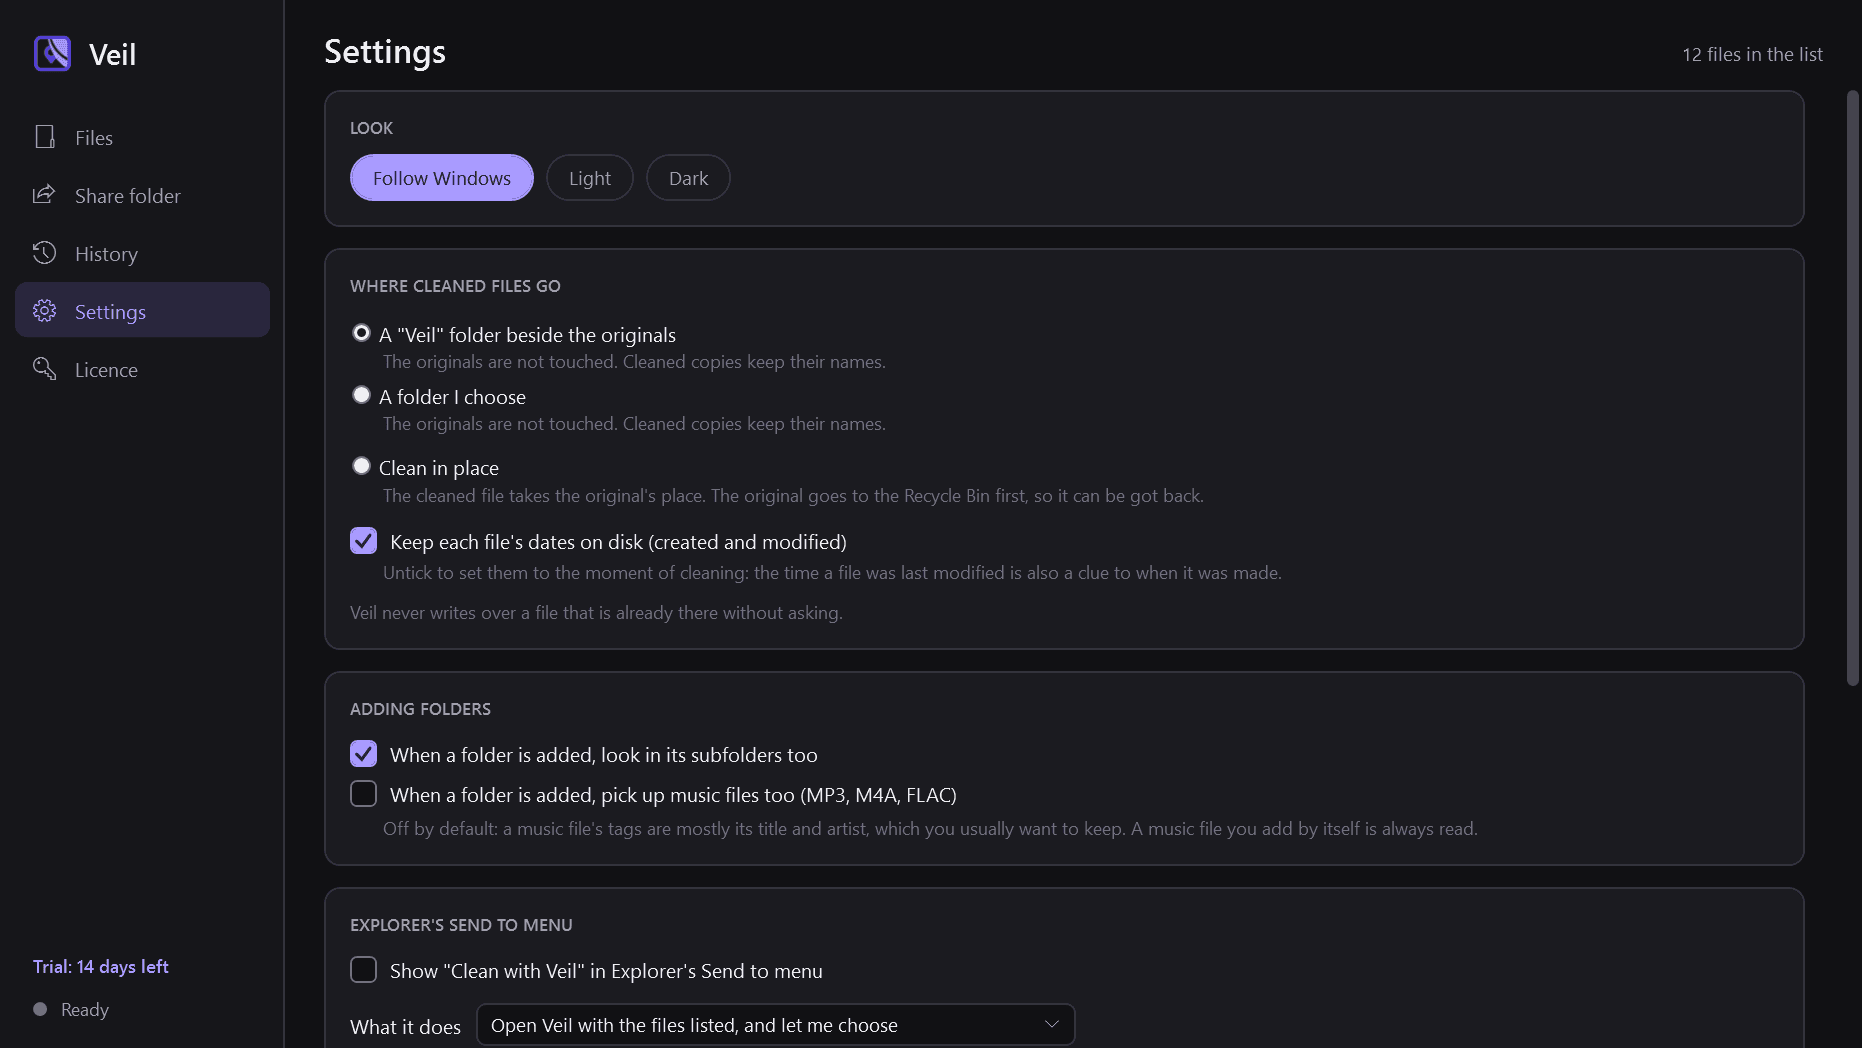This screenshot has width=1862, height=1048.
Task: Click the Ready status dot indicator
Action: point(40,1009)
